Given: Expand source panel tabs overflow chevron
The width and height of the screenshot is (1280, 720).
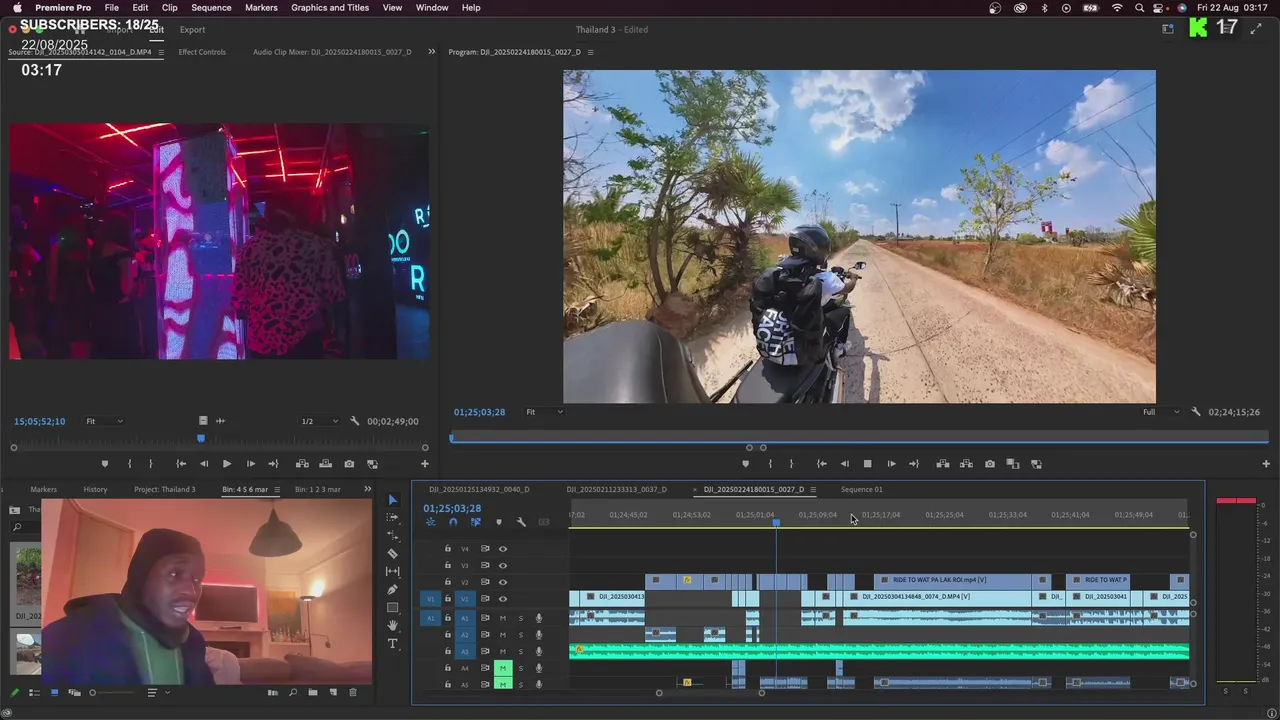Looking at the screenshot, I should [x=432, y=51].
